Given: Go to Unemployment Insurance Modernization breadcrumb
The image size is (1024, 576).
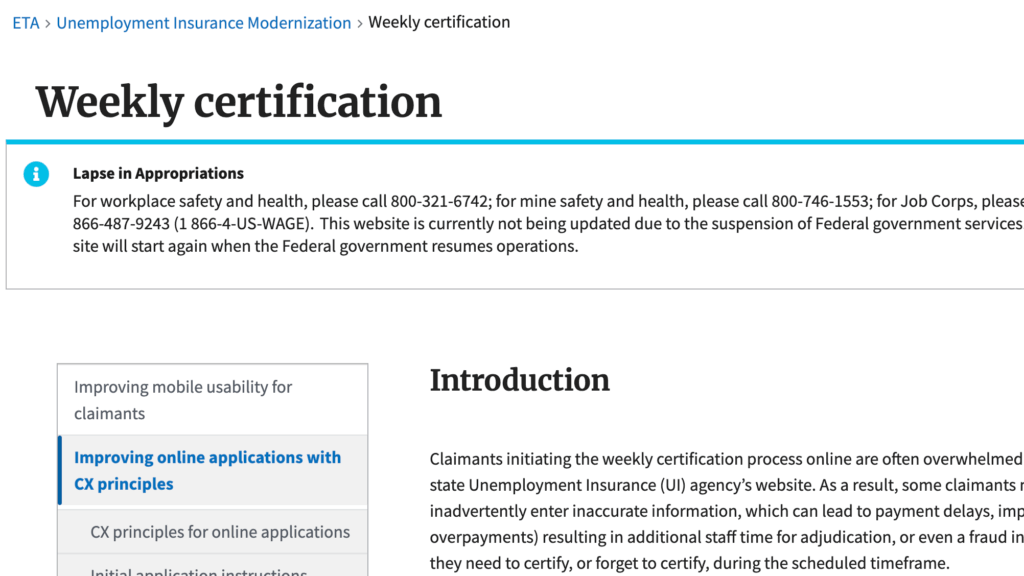Looking at the screenshot, I should tap(204, 22).
